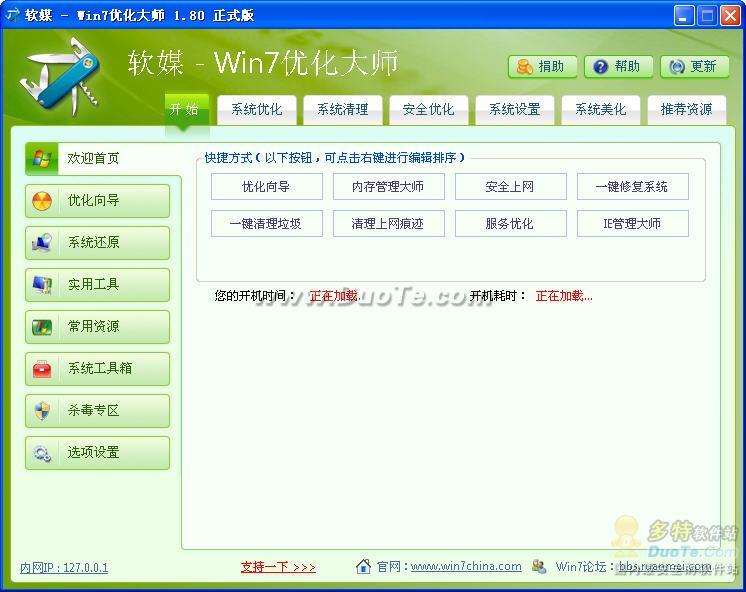Click the 常用资源 Windows flag icon
The image size is (746, 592).
(x=42, y=326)
